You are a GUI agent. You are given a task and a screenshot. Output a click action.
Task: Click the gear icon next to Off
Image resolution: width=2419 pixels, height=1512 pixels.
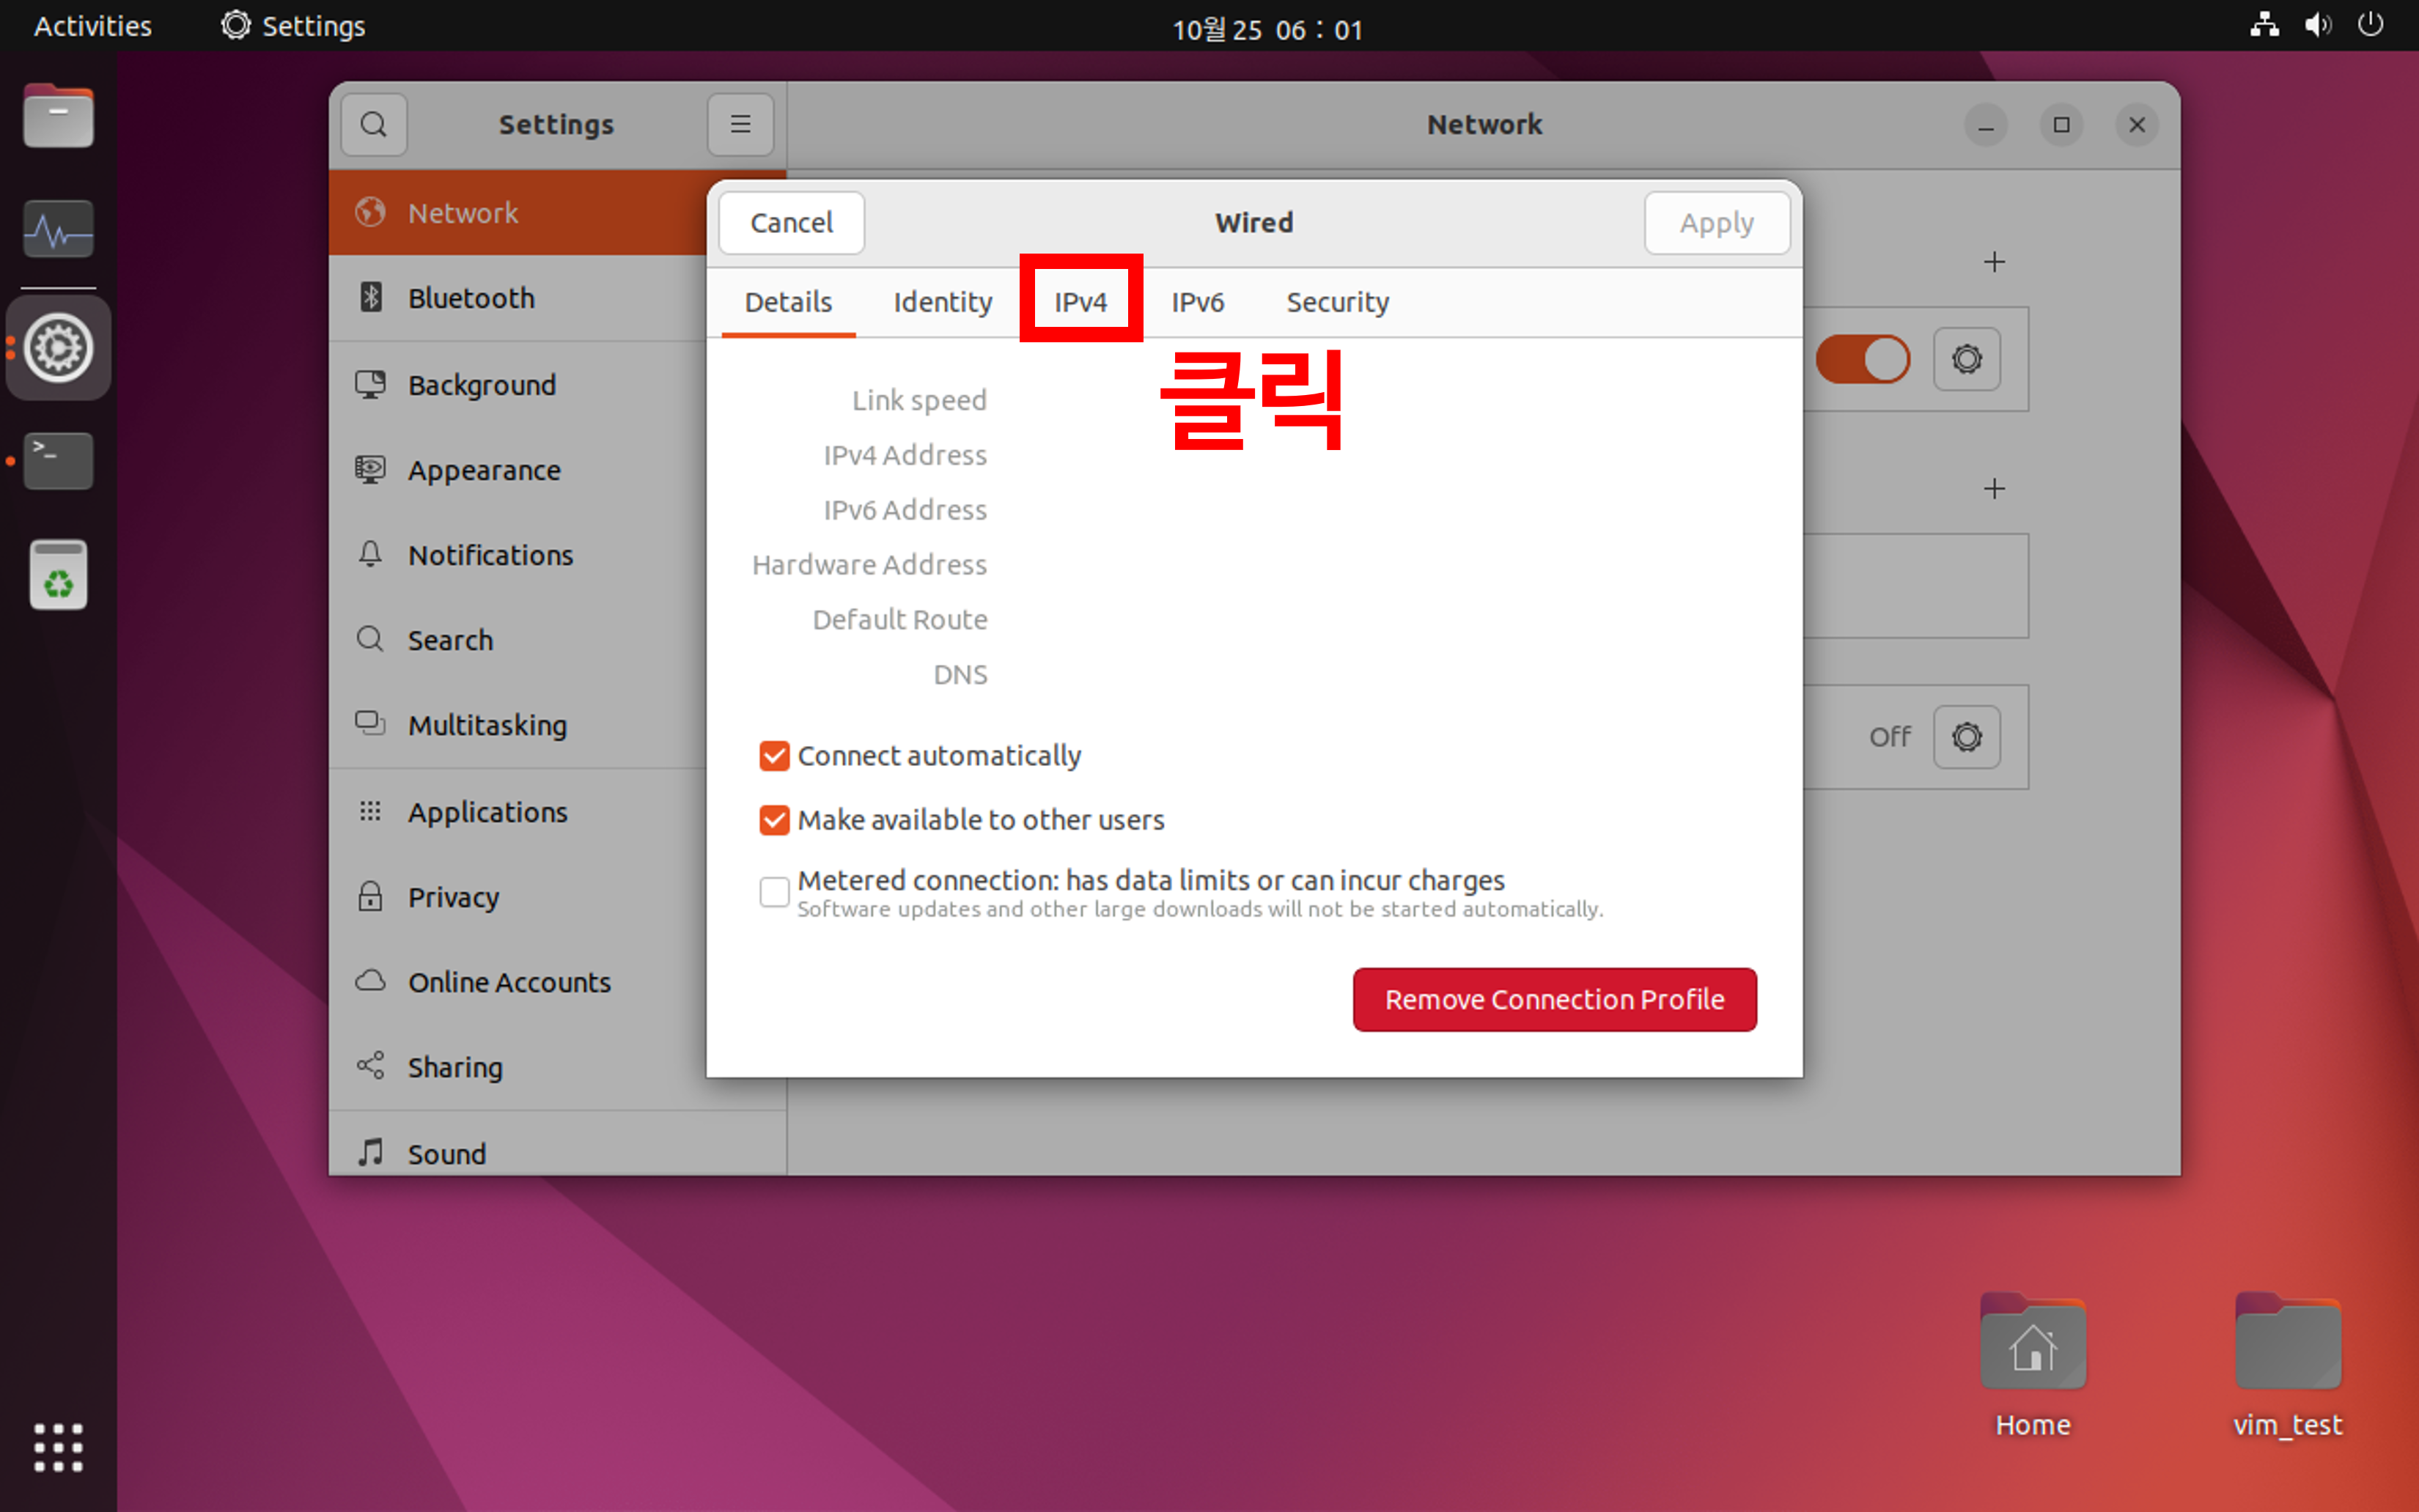[1965, 737]
